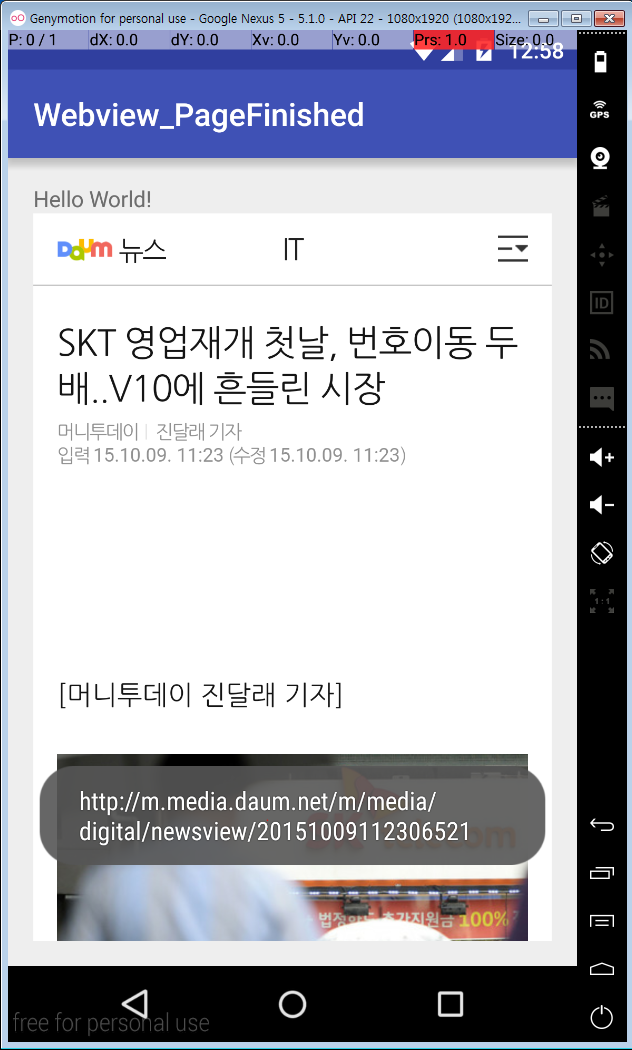Open the SMS message widget
This screenshot has width=632, height=1050.
tap(601, 398)
